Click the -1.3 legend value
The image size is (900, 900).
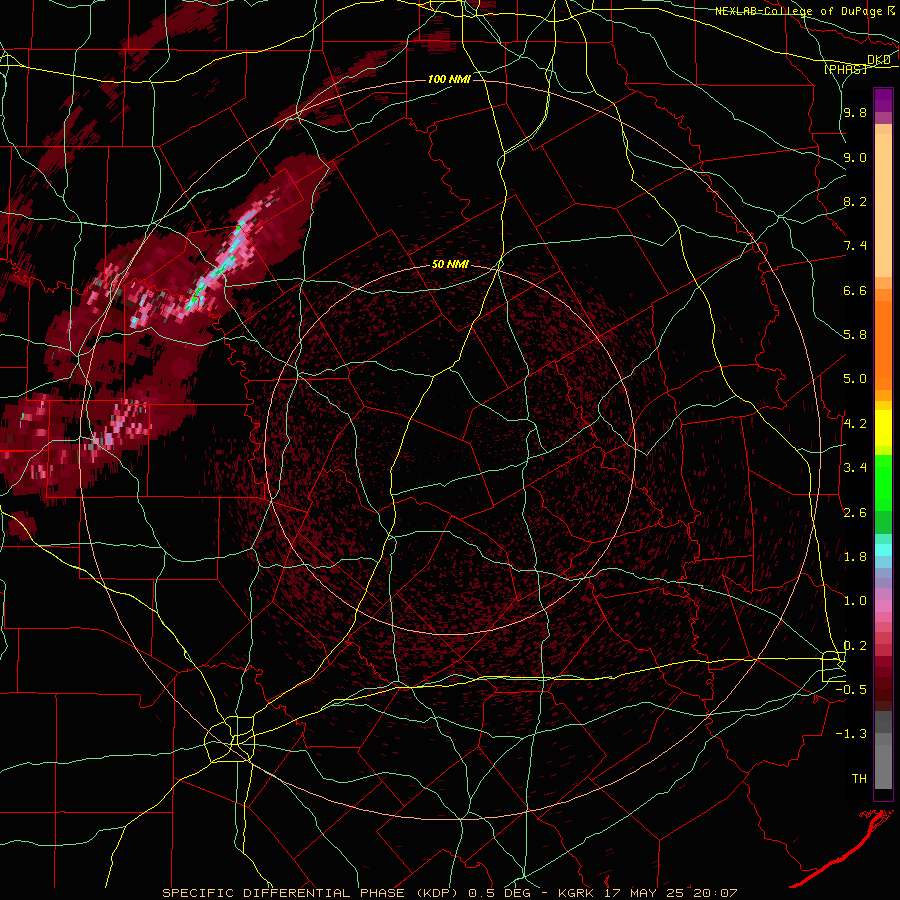851,734
